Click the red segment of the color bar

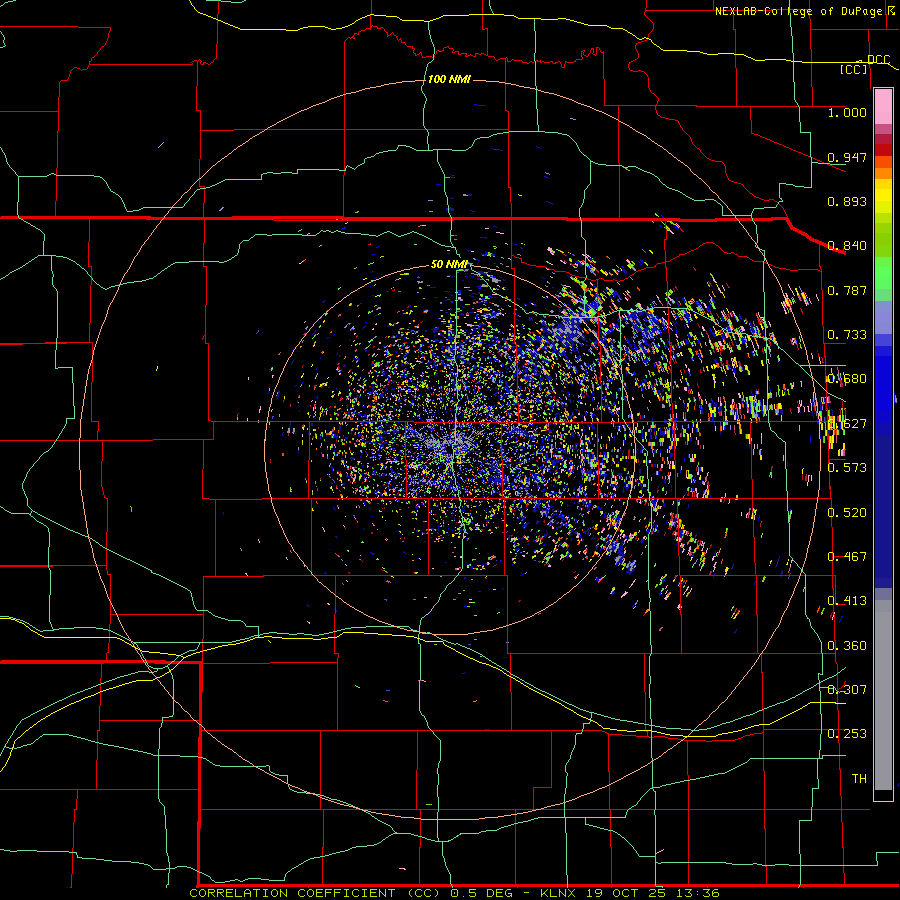coord(883,149)
